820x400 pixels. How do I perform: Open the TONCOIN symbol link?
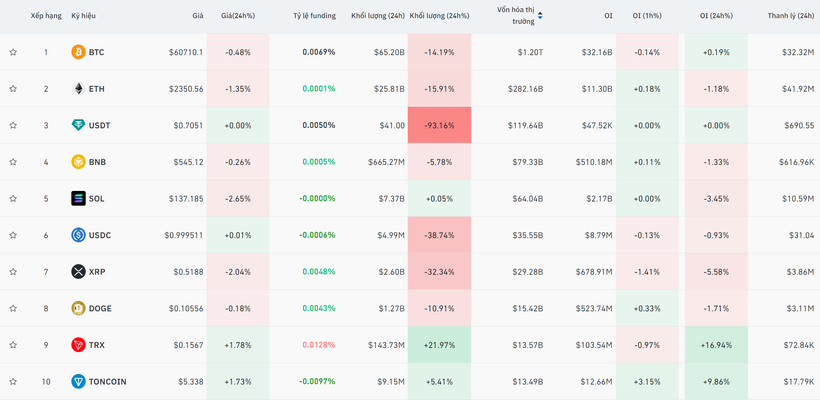pos(107,381)
